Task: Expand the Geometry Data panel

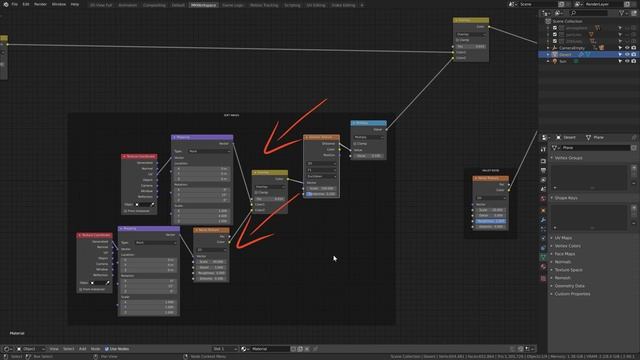Action: tap(570, 286)
